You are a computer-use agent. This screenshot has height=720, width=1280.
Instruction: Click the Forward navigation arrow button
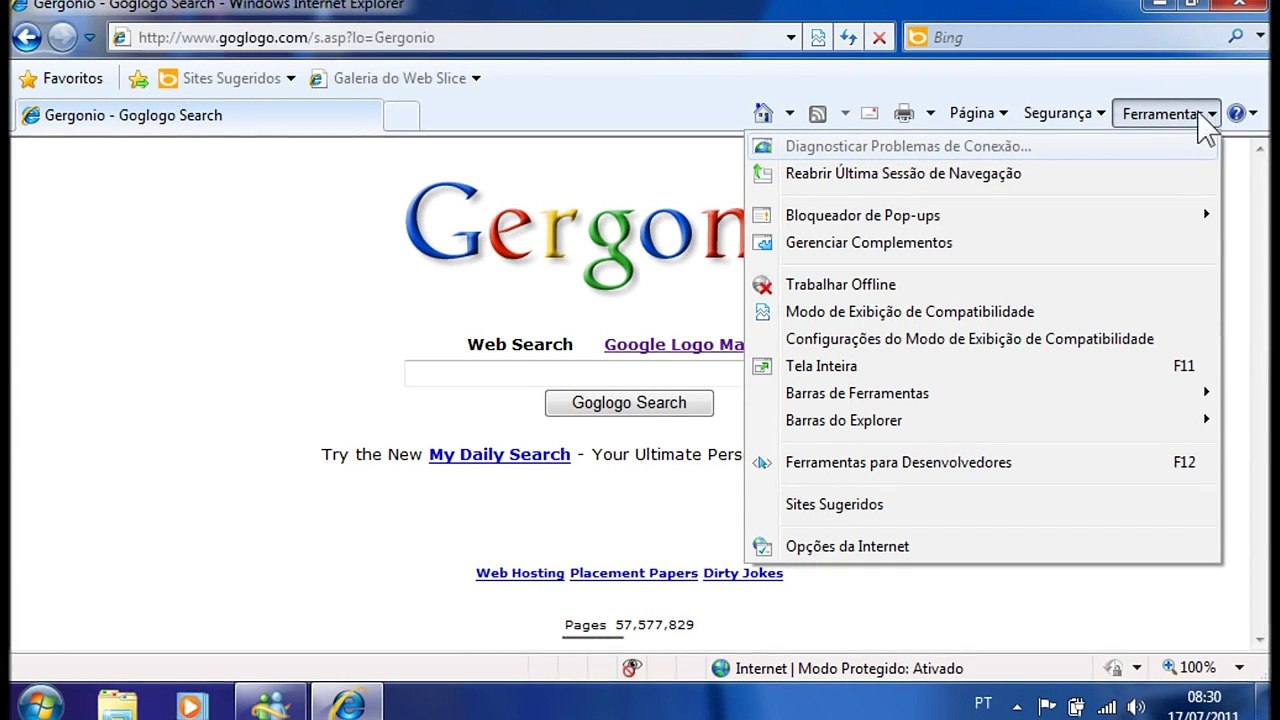click(x=62, y=38)
